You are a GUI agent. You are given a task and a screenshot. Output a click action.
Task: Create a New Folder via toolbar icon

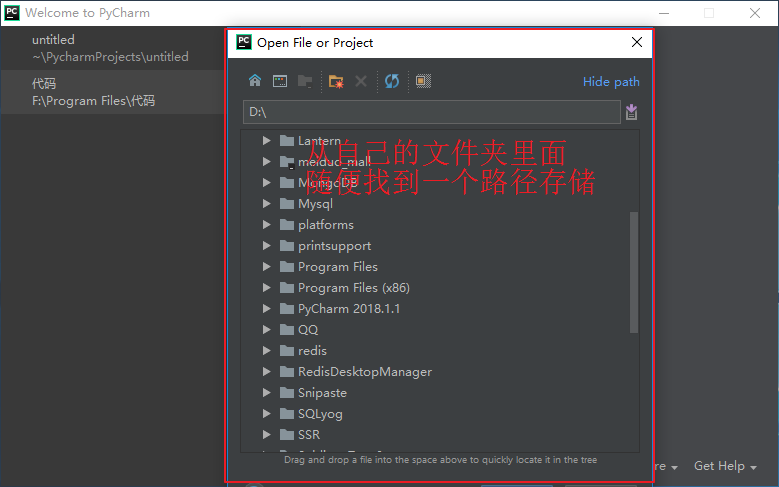tap(336, 81)
